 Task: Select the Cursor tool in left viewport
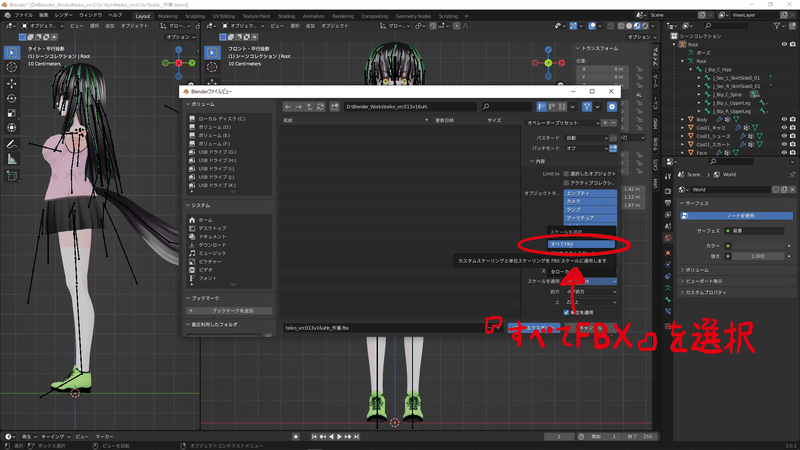[12, 67]
